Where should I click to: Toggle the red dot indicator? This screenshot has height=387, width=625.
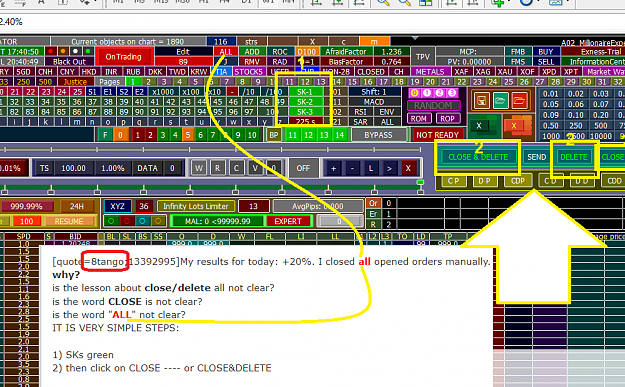point(50,51)
